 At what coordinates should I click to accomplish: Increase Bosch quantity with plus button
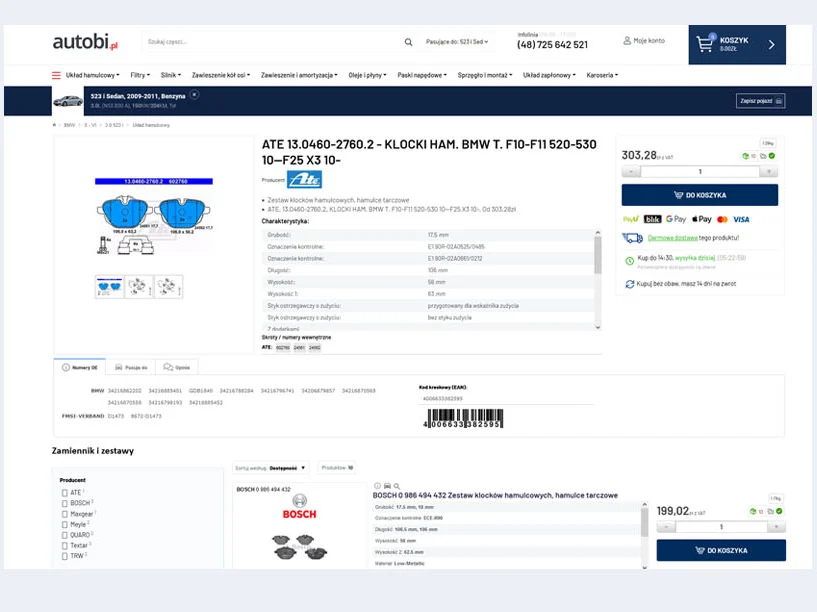(x=776, y=527)
